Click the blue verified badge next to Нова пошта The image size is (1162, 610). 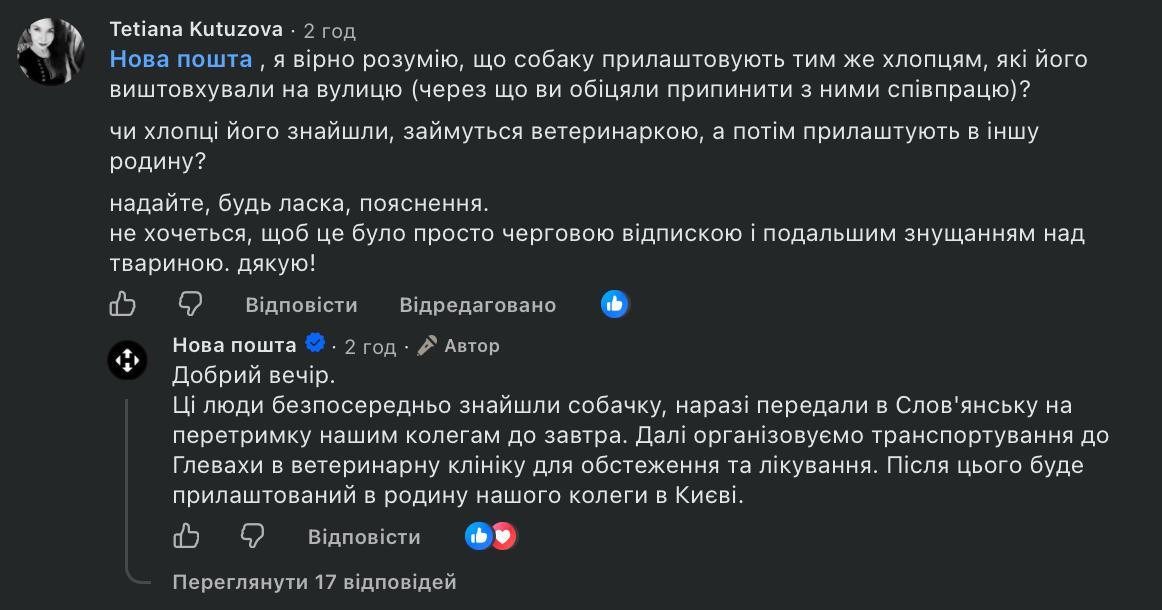click(315, 343)
